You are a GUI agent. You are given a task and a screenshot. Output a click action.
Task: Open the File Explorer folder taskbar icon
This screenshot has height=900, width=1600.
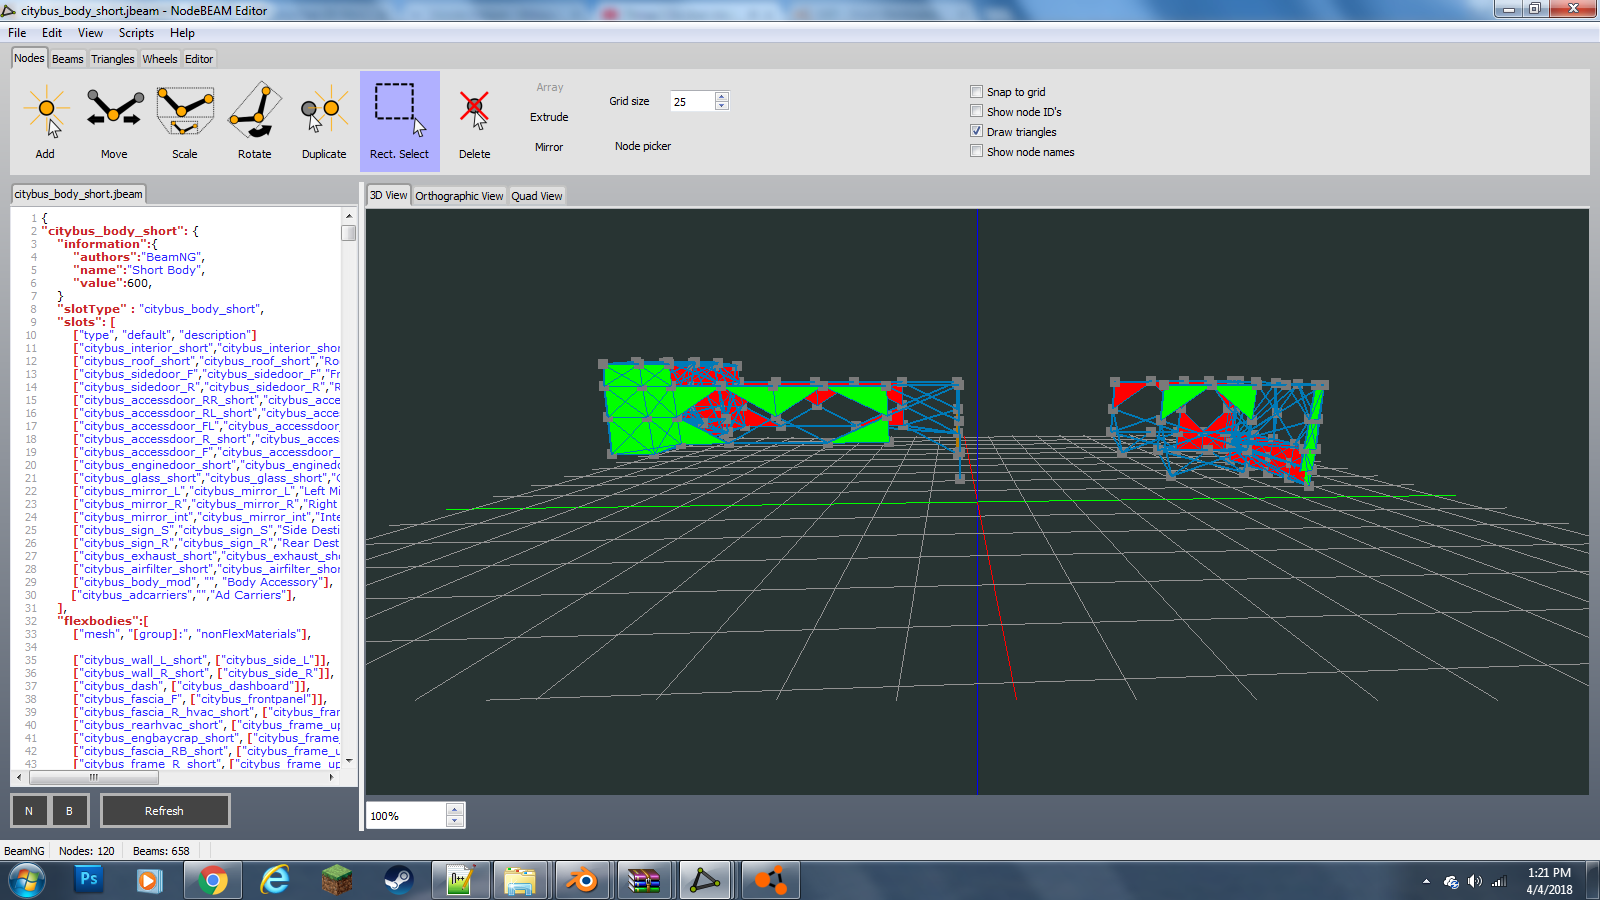point(520,880)
